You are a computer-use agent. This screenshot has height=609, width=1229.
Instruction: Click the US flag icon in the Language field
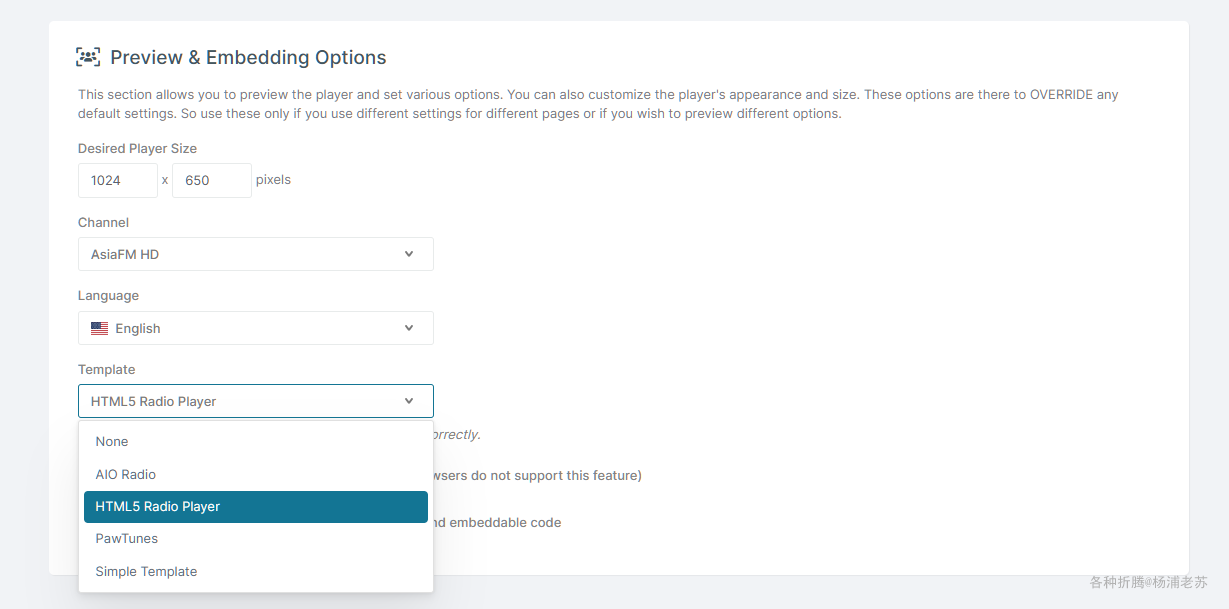[x=99, y=328]
